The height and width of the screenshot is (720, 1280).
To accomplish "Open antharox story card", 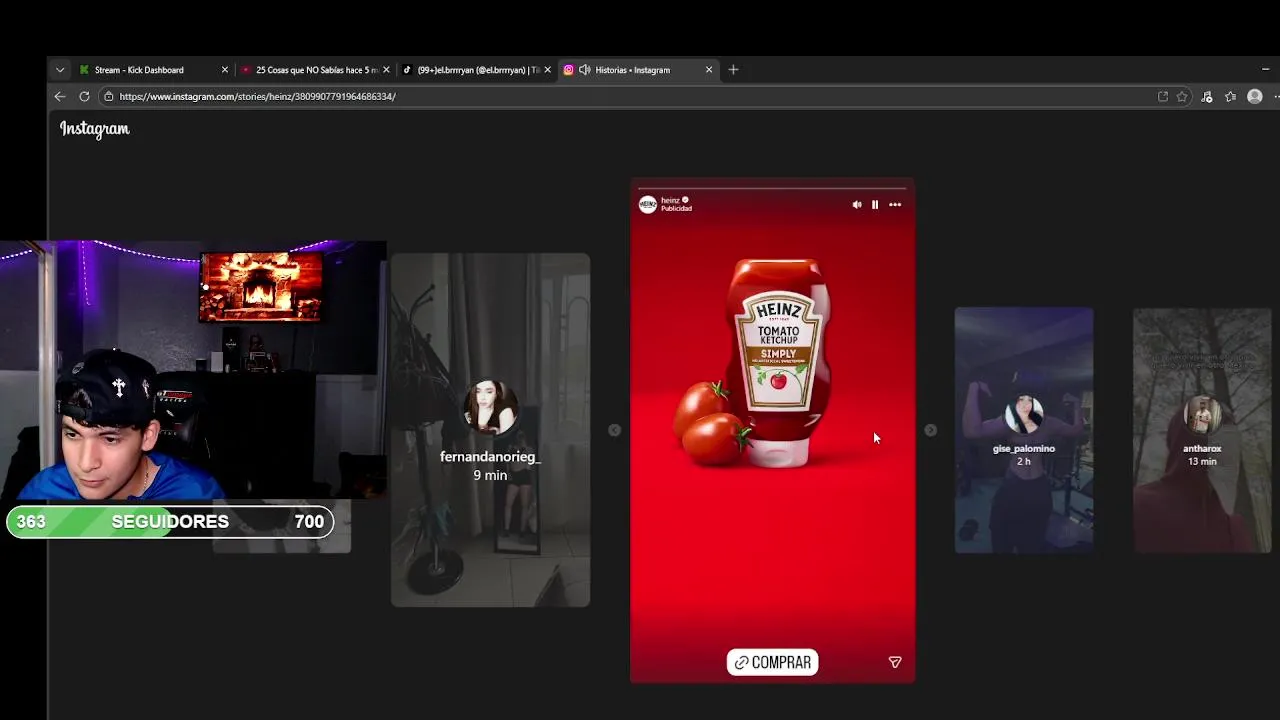I will click(x=1202, y=430).
